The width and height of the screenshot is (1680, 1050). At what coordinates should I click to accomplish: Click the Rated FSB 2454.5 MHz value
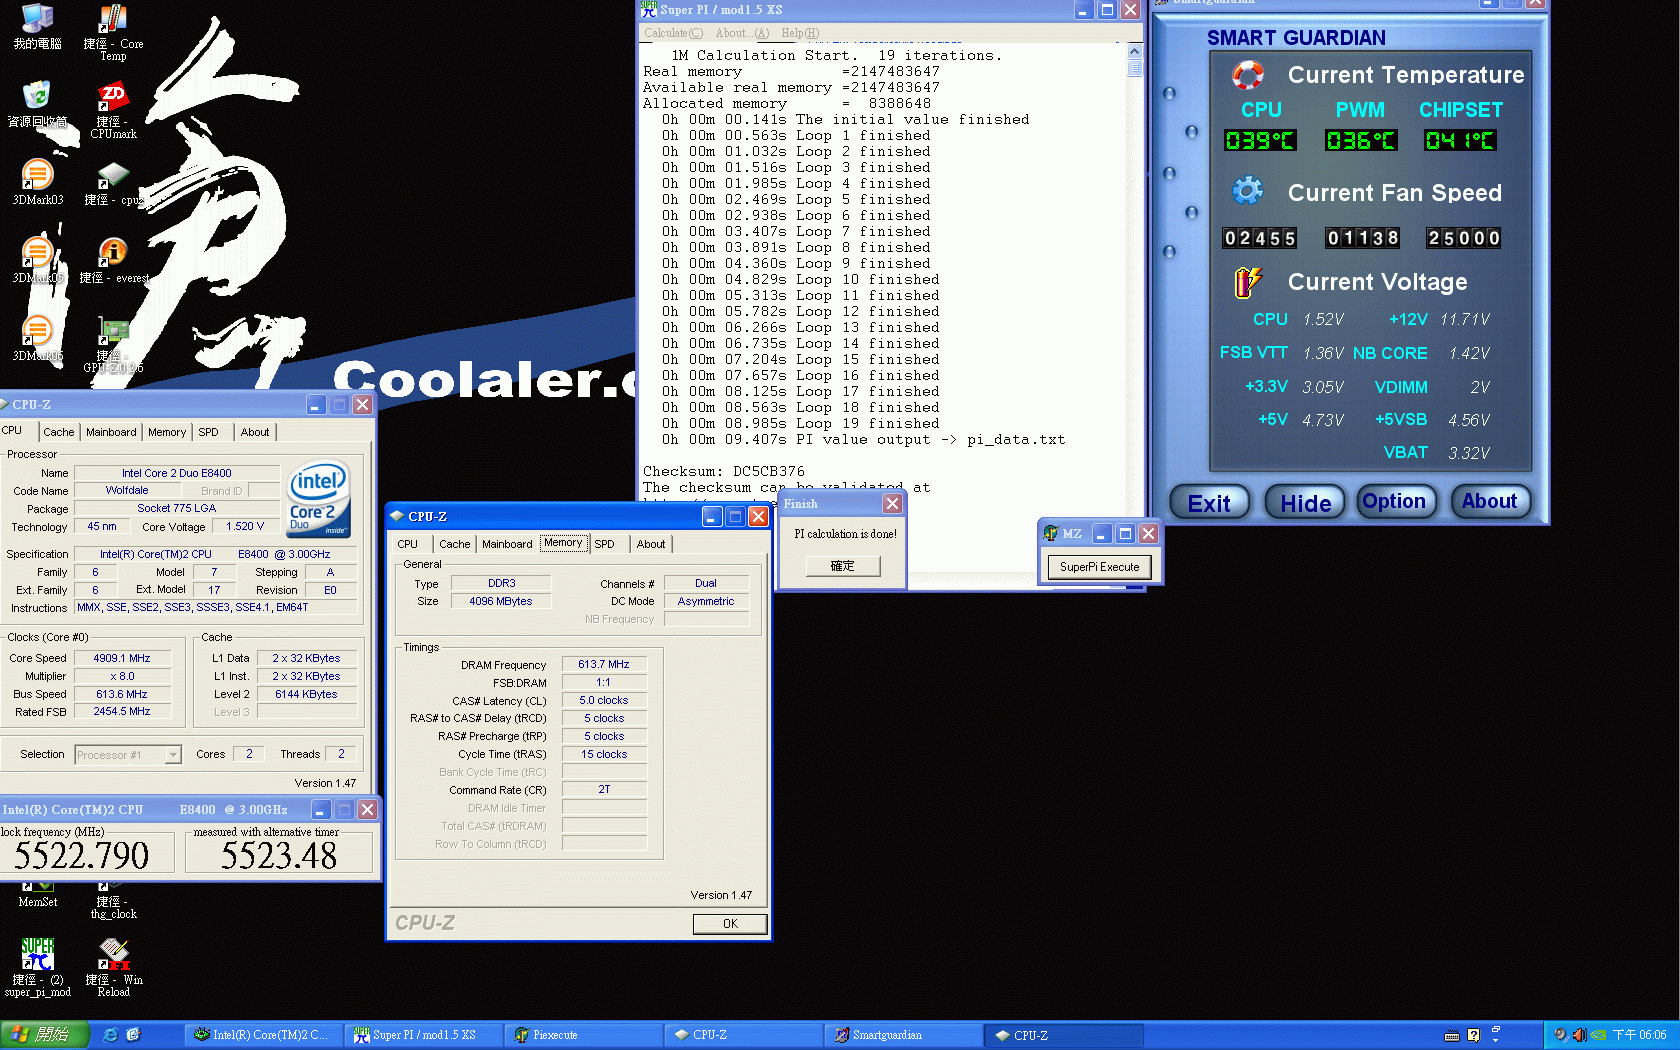122,712
